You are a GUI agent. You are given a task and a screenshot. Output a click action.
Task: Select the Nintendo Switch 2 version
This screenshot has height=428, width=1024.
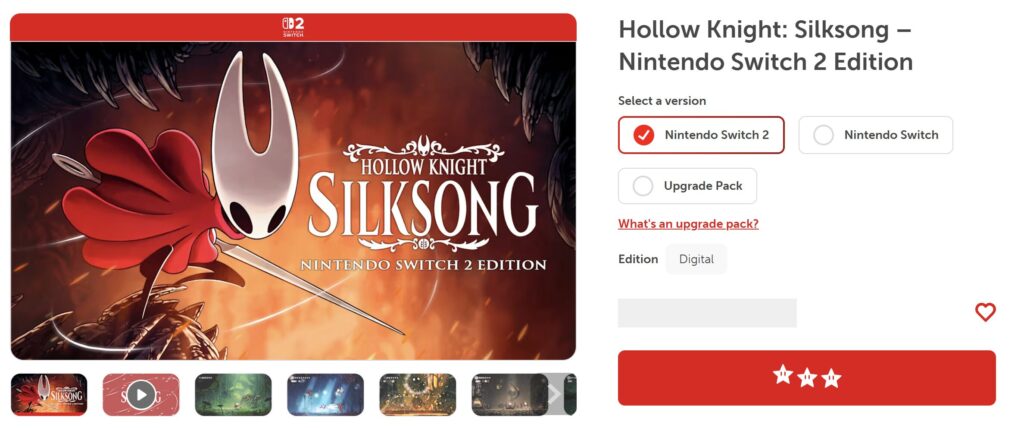tap(701, 135)
